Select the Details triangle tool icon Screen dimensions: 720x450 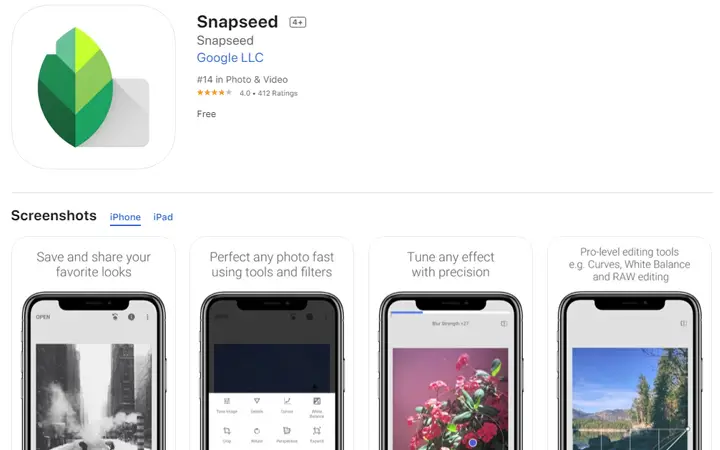(257, 401)
